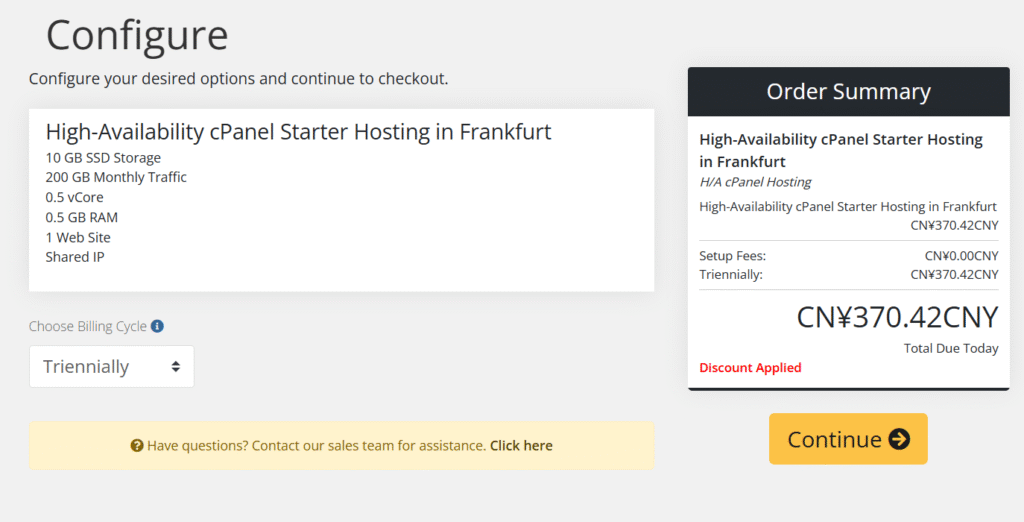Click the large CN¥370.42CNY total amount
The image size is (1024, 522).
897,317
